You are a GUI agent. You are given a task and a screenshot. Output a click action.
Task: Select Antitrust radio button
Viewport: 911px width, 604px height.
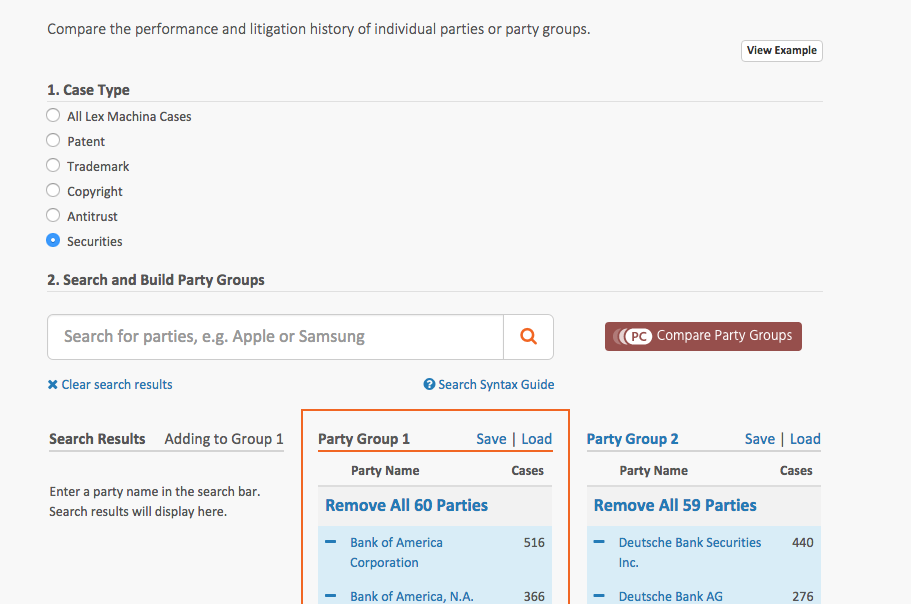pyautogui.click(x=53, y=215)
